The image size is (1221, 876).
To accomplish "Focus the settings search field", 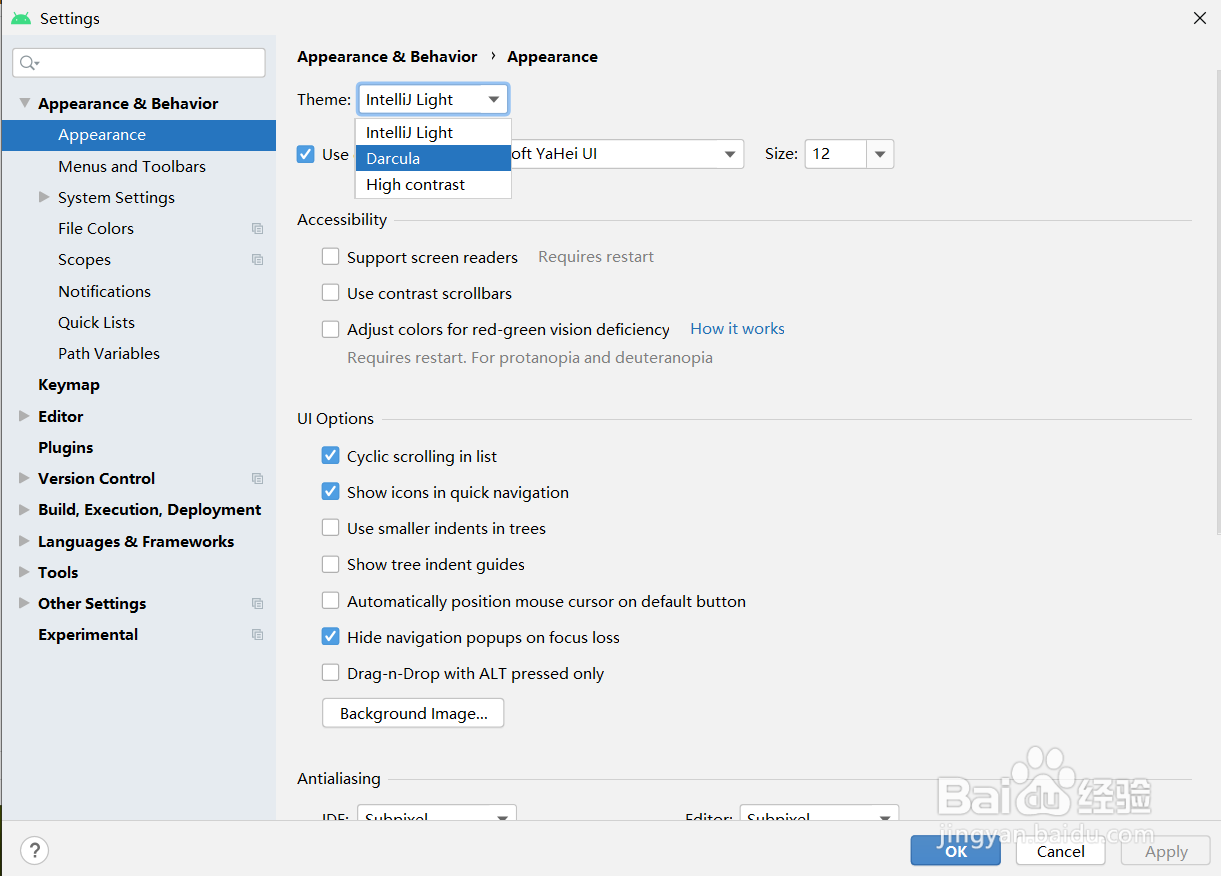I will [139, 63].
